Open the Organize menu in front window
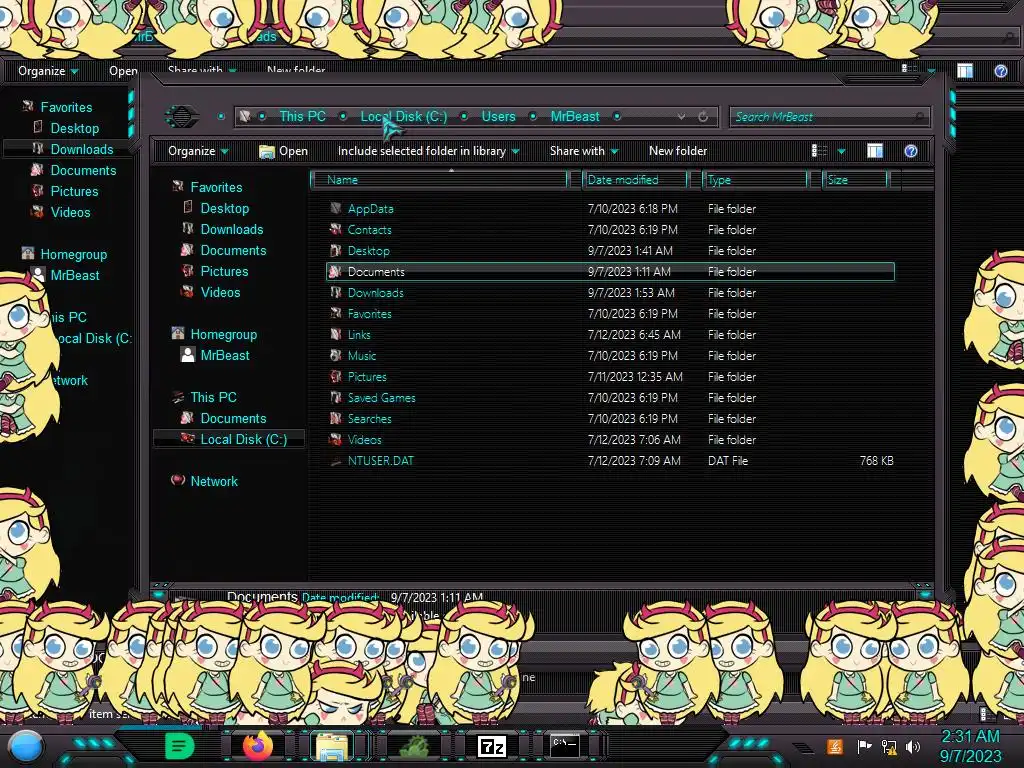The image size is (1024, 768). point(198,151)
